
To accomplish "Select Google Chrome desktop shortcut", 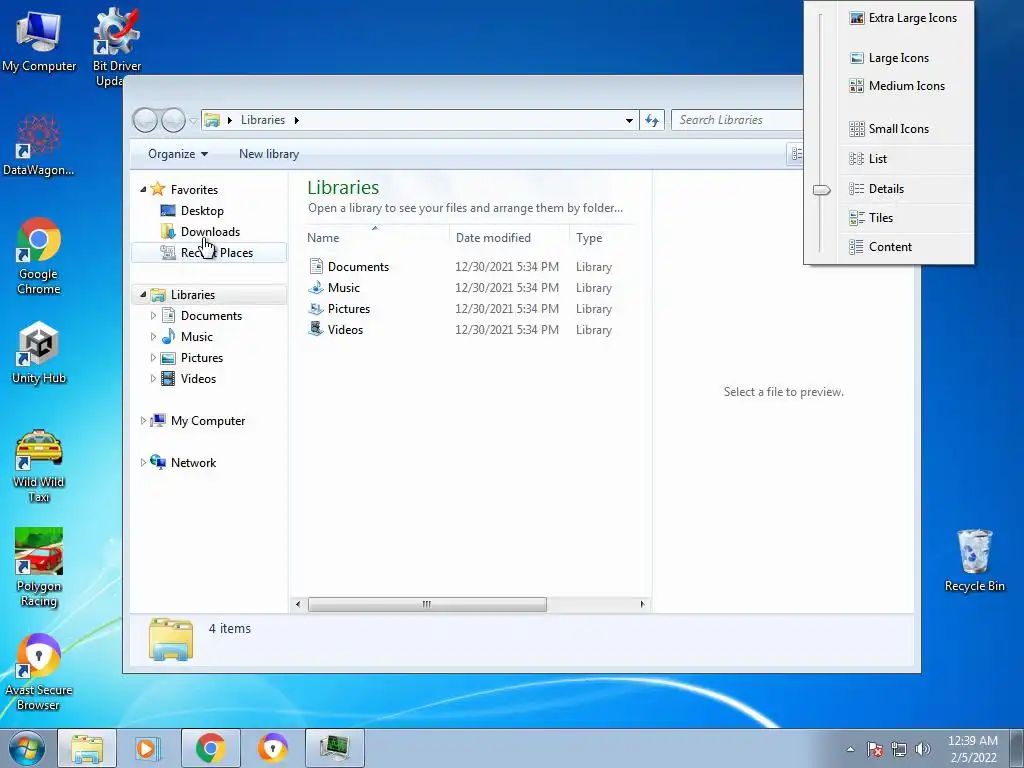I will pos(39,256).
